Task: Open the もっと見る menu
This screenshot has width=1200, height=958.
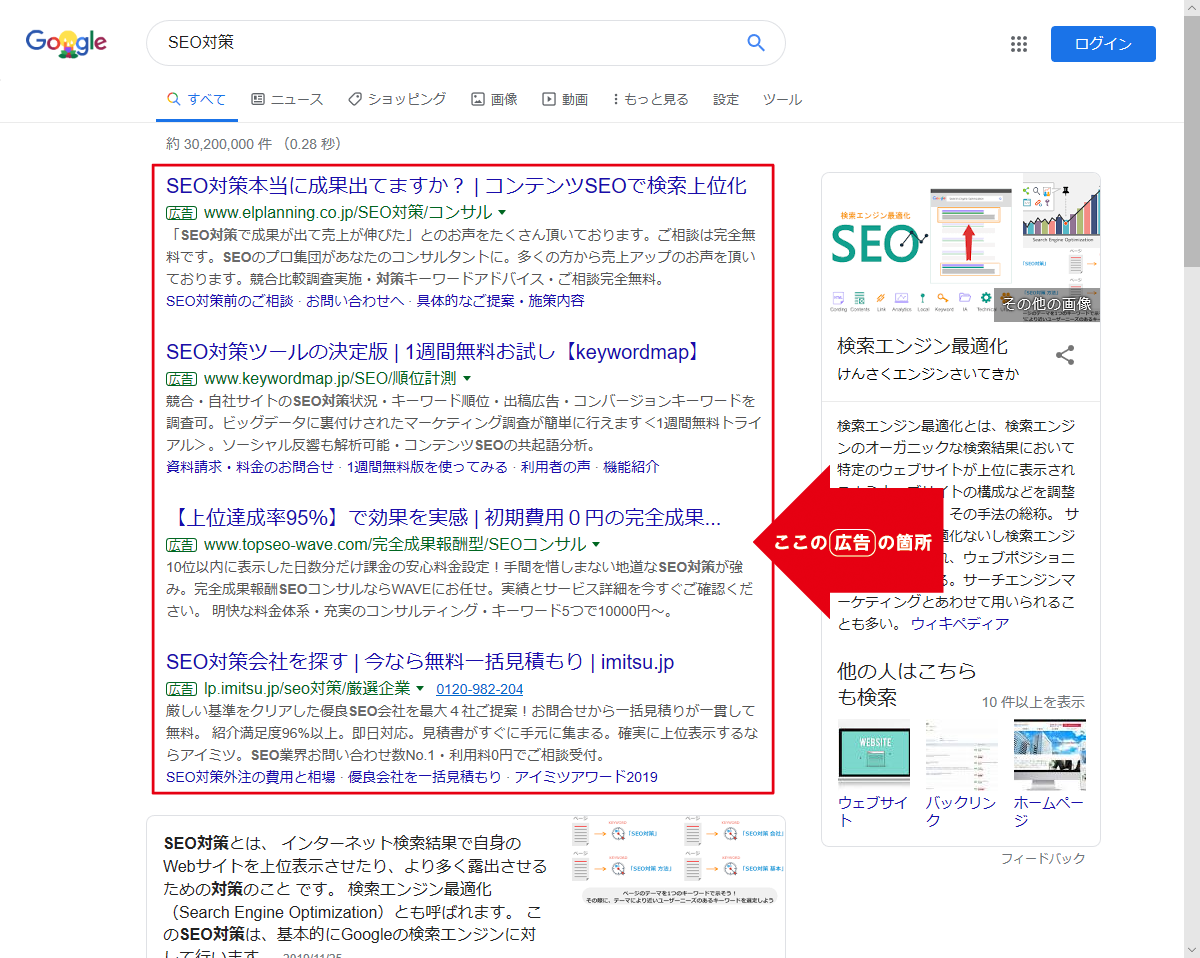Action: tap(650, 99)
